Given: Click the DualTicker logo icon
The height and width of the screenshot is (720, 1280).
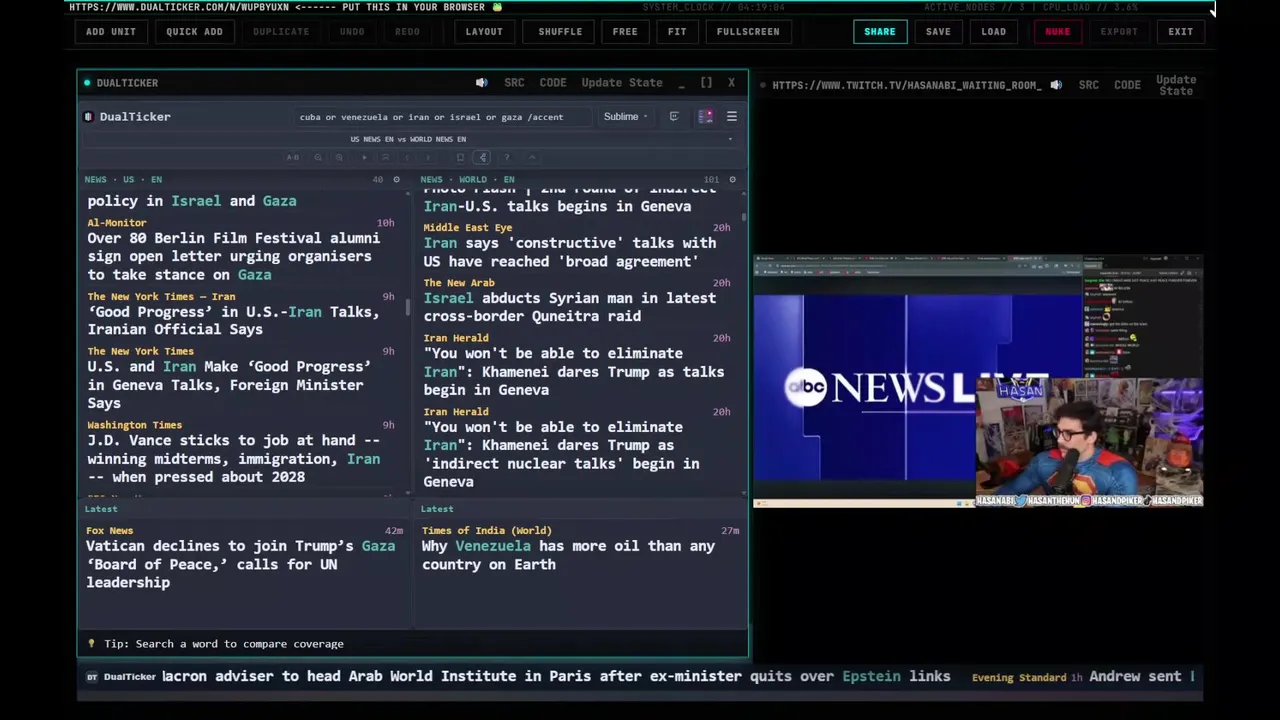Looking at the screenshot, I should click(x=88, y=117).
